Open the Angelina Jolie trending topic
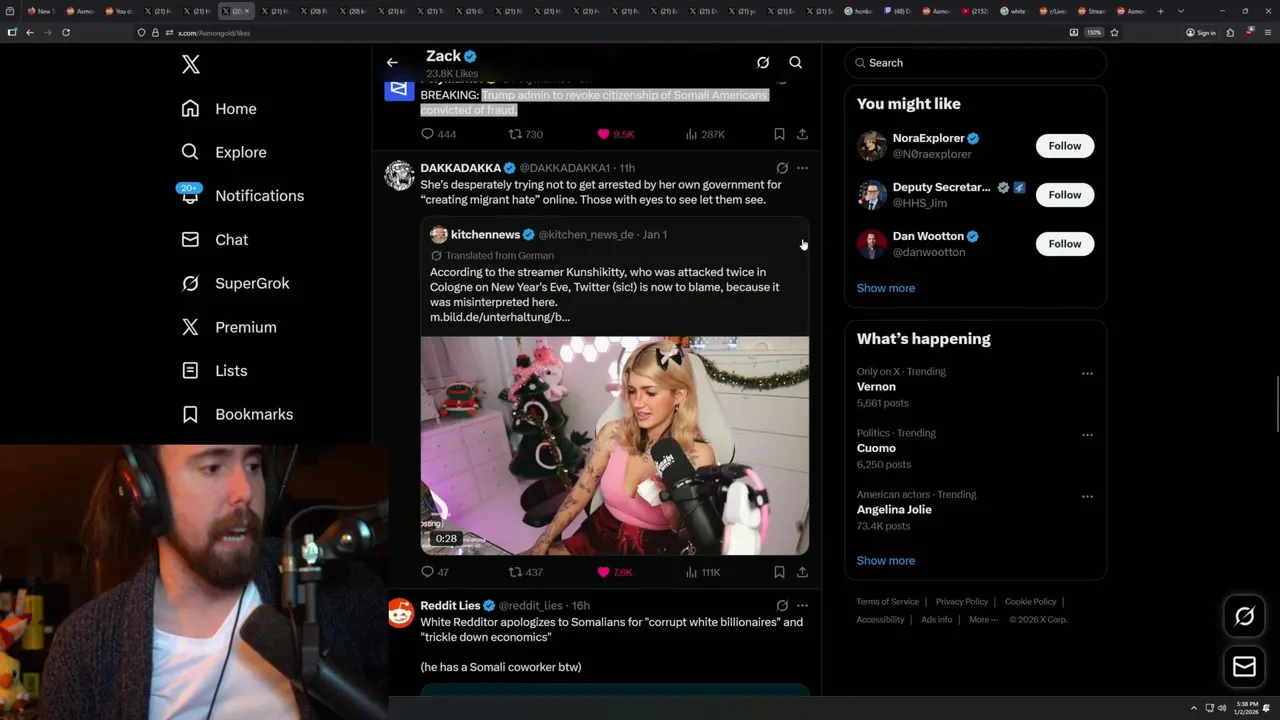The height and width of the screenshot is (720, 1280). [x=894, y=510]
